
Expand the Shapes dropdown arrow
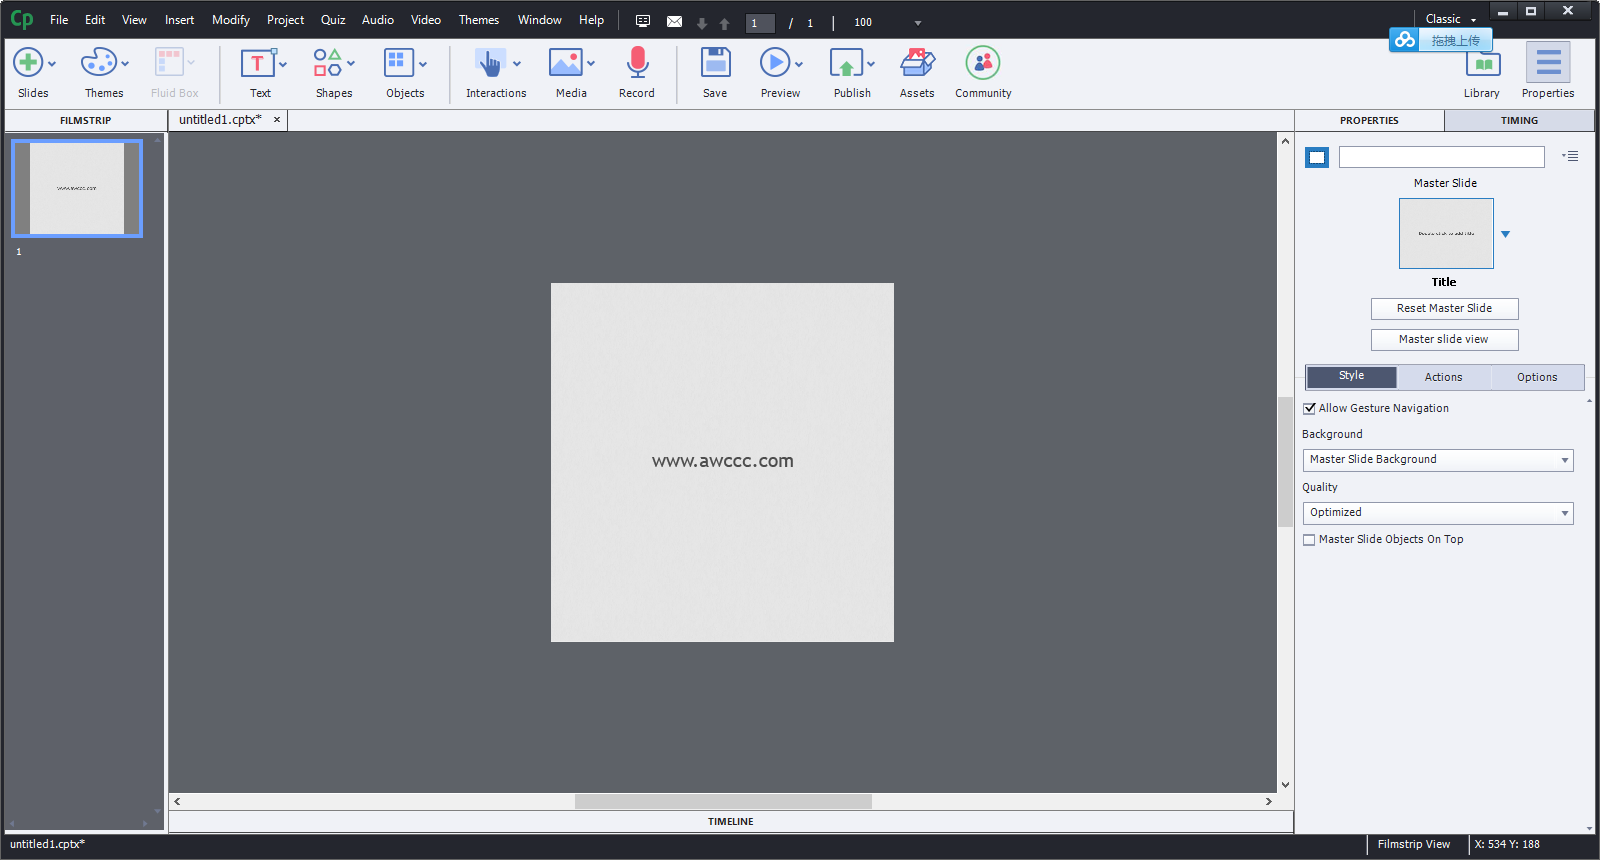(x=351, y=64)
